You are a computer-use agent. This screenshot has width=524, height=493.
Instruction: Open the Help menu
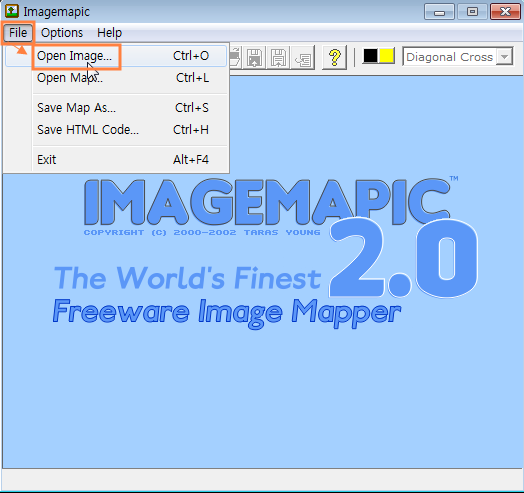[x=110, y=33]
